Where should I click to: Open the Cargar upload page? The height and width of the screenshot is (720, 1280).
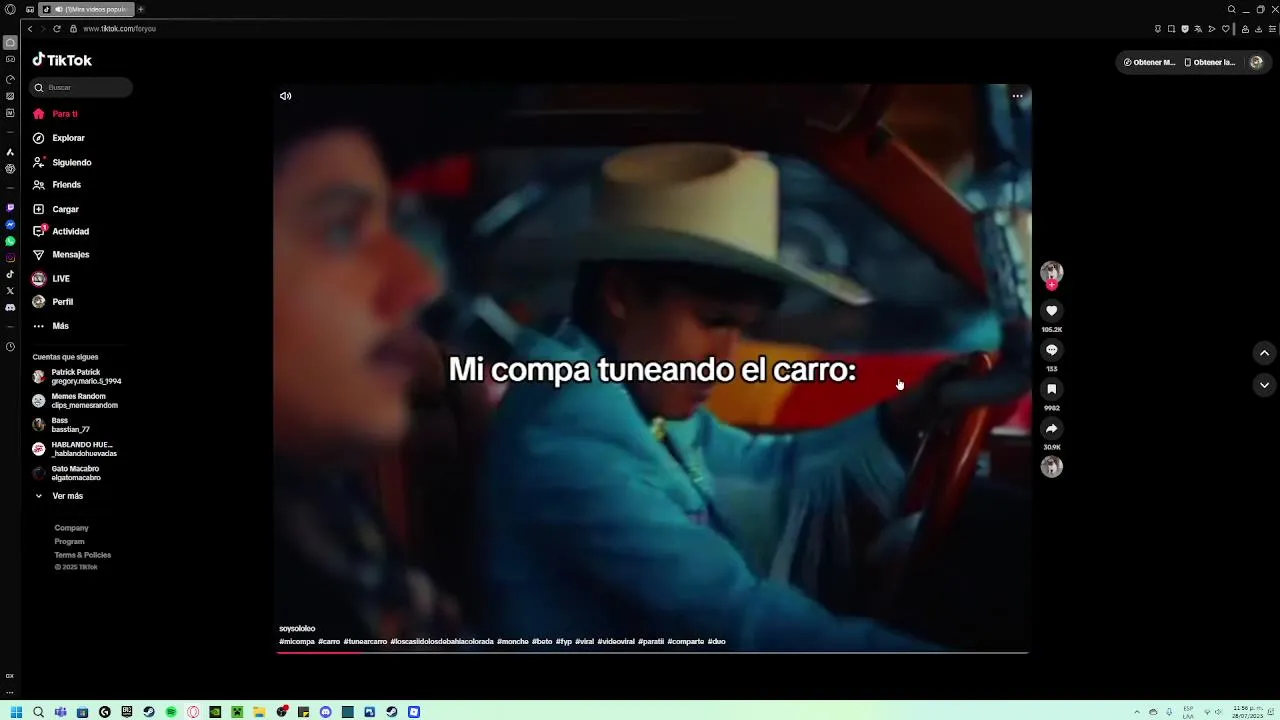[x=56, y=209]
